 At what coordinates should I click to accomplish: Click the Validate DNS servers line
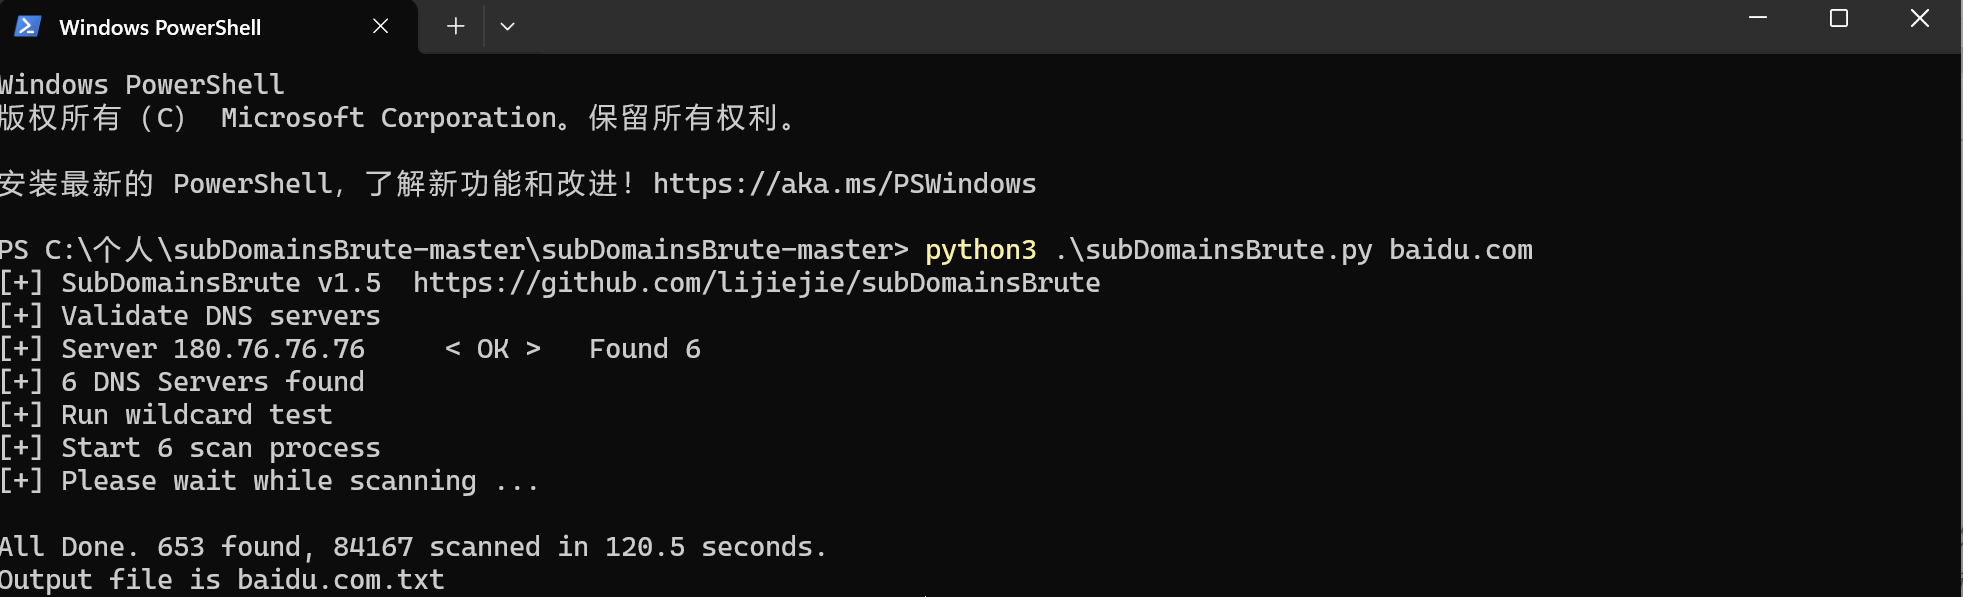click(x=191, y=315)
